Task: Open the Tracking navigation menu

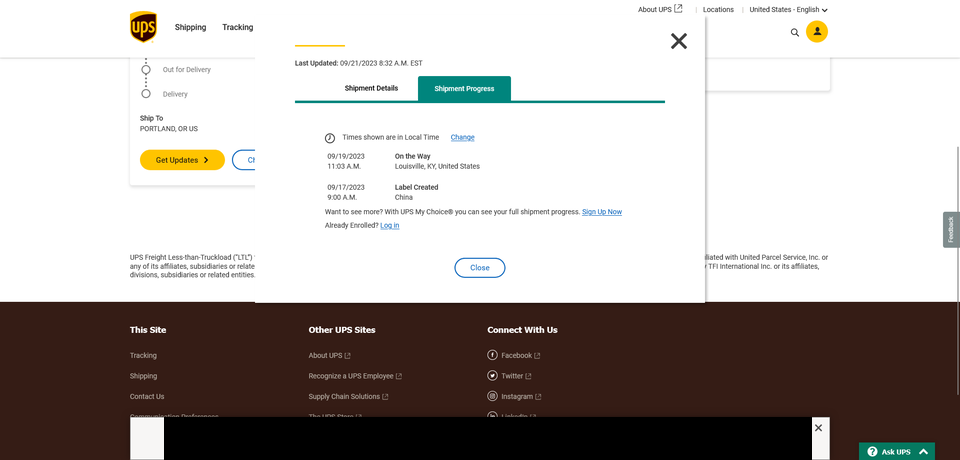Action: (x=238, y=27)
